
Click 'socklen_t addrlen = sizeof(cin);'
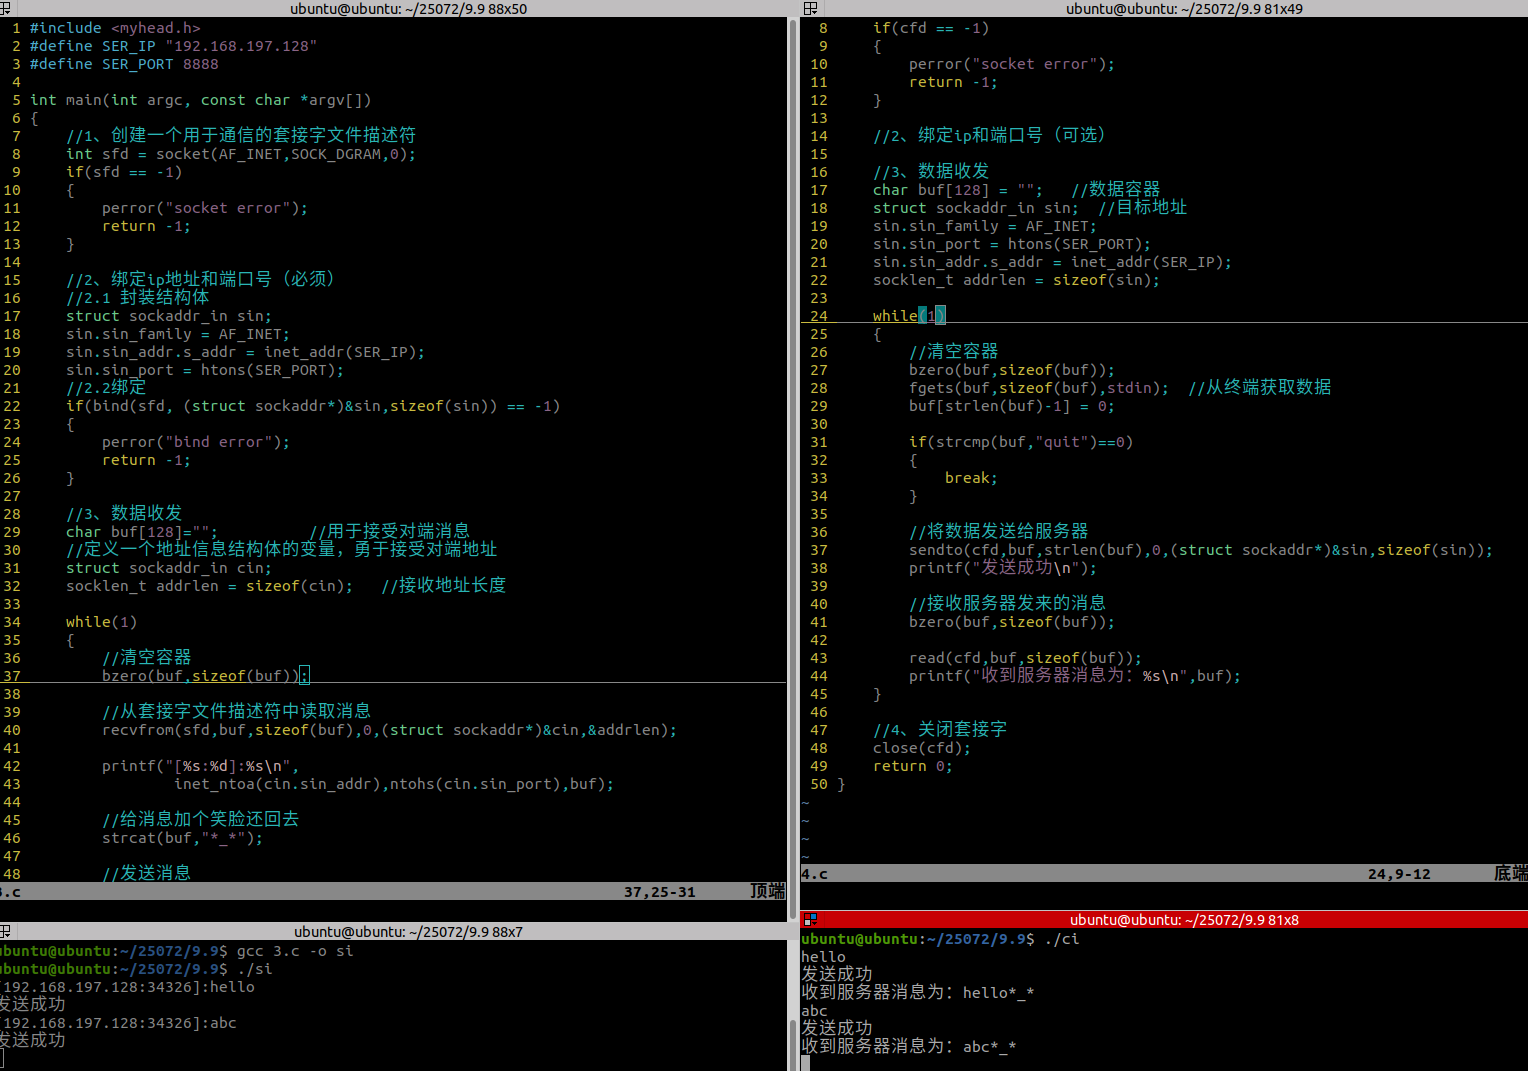coord(209,586)
